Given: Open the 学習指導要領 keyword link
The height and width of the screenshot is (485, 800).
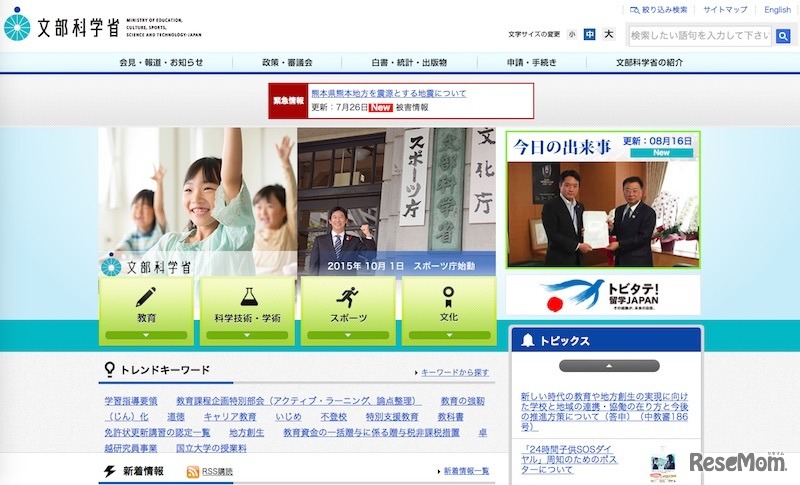Looking at the screenshot, I should (131, 401).
